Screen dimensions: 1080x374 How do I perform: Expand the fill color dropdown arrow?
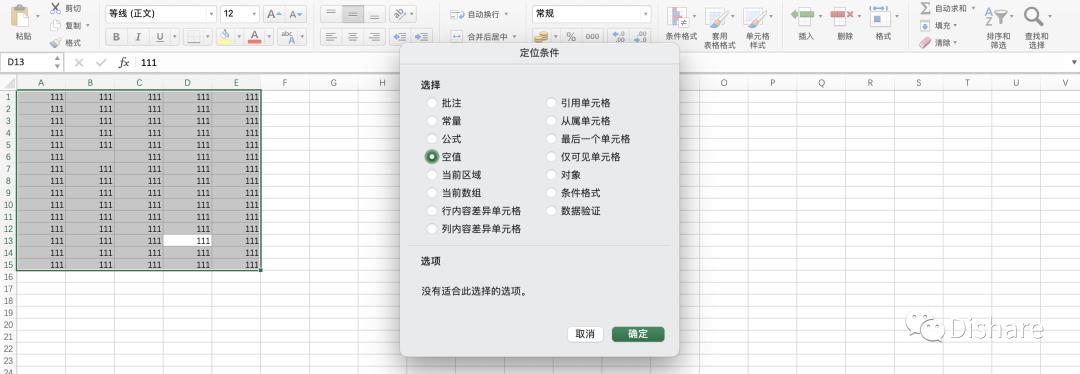coord(239,37)
